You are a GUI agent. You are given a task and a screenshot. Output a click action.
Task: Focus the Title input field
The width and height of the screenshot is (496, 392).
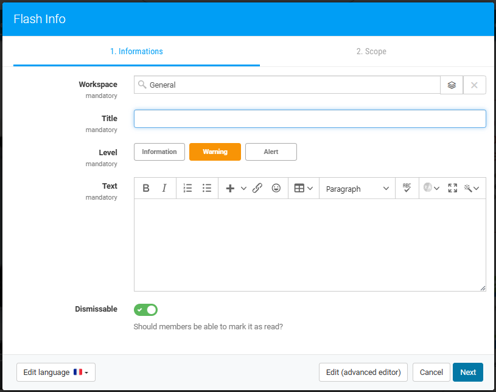(x=310, y=119)
